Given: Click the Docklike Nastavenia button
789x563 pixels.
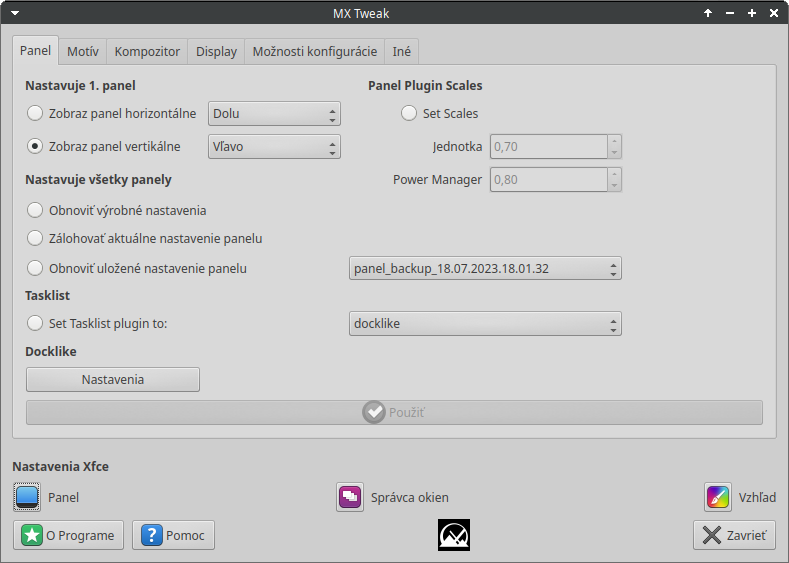Looking at the screenshot, I should [x=113, y=379].
